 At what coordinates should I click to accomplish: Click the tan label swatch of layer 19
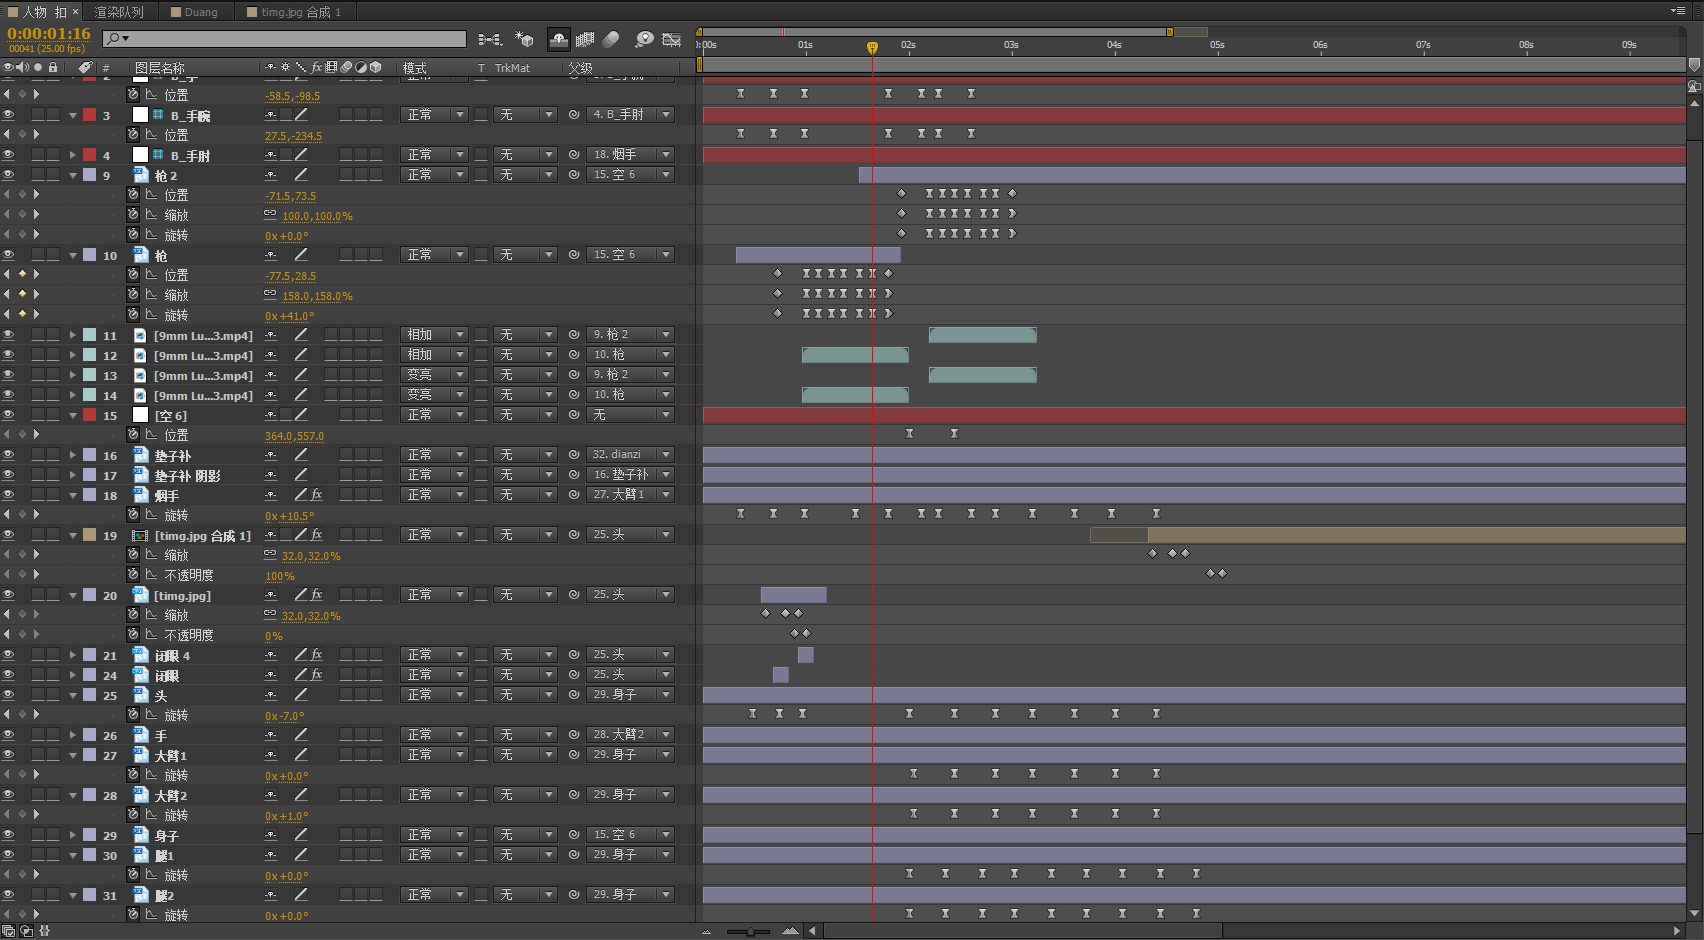[x=89, y=535]
